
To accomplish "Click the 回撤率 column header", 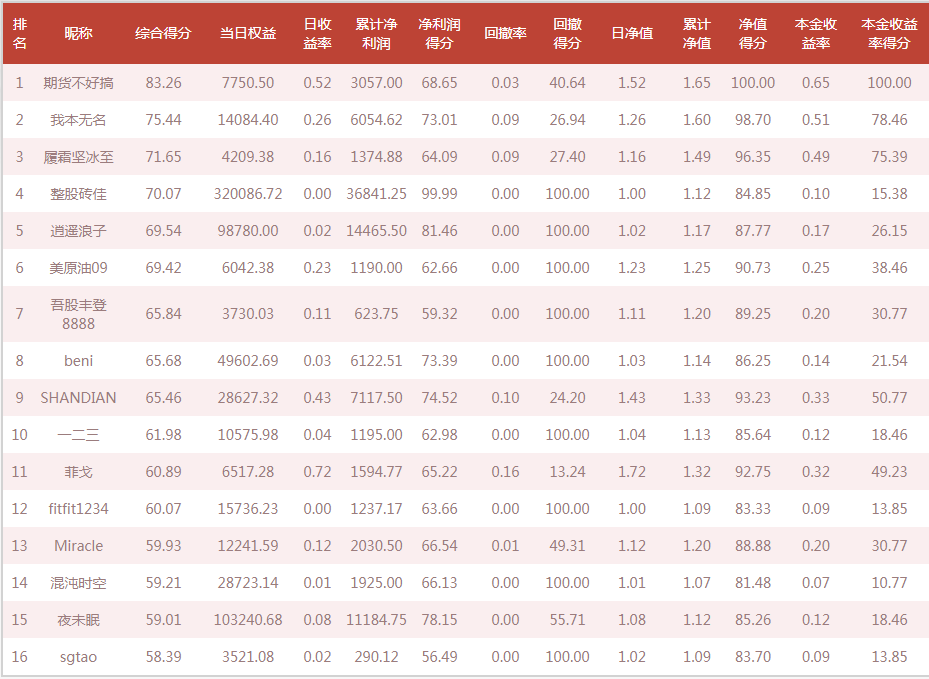I will click(x=505, y=33).
